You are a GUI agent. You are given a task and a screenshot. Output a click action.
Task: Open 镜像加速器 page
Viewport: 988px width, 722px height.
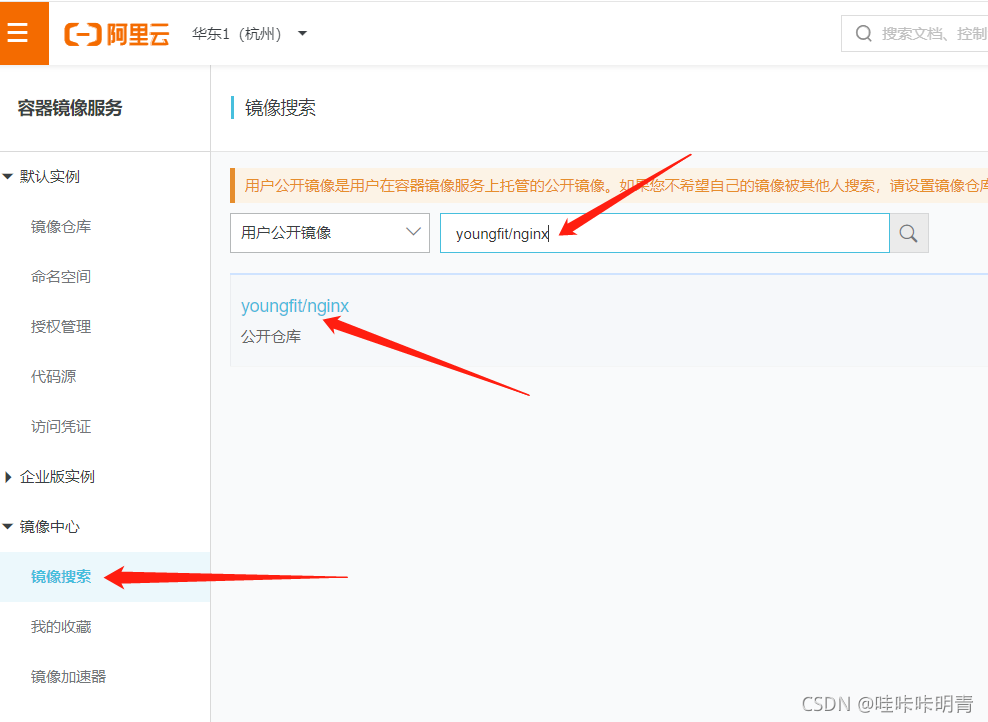[67, 676]
